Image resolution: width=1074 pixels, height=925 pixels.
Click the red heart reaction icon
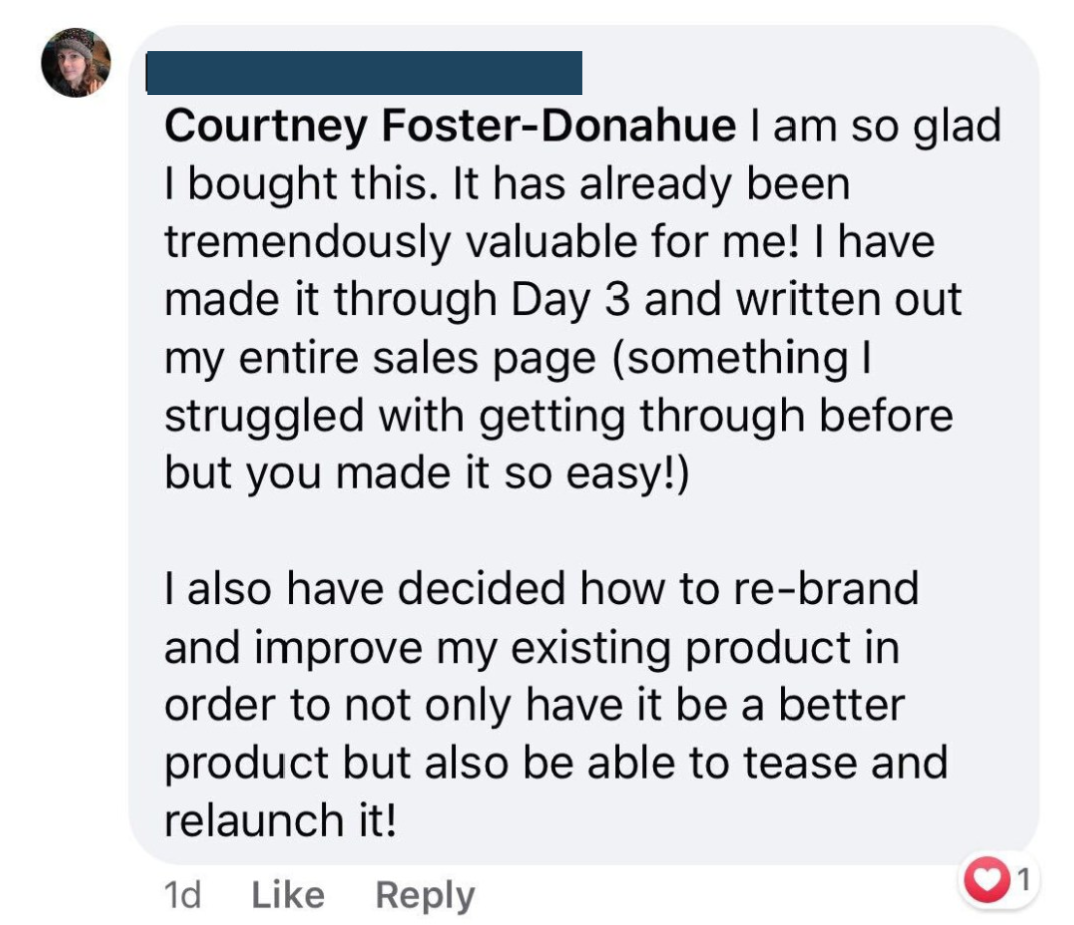(x=986, y=880)
